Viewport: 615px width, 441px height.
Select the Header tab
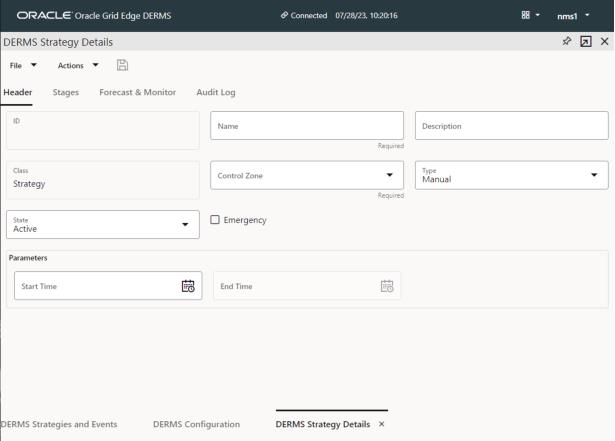[18, 92]
